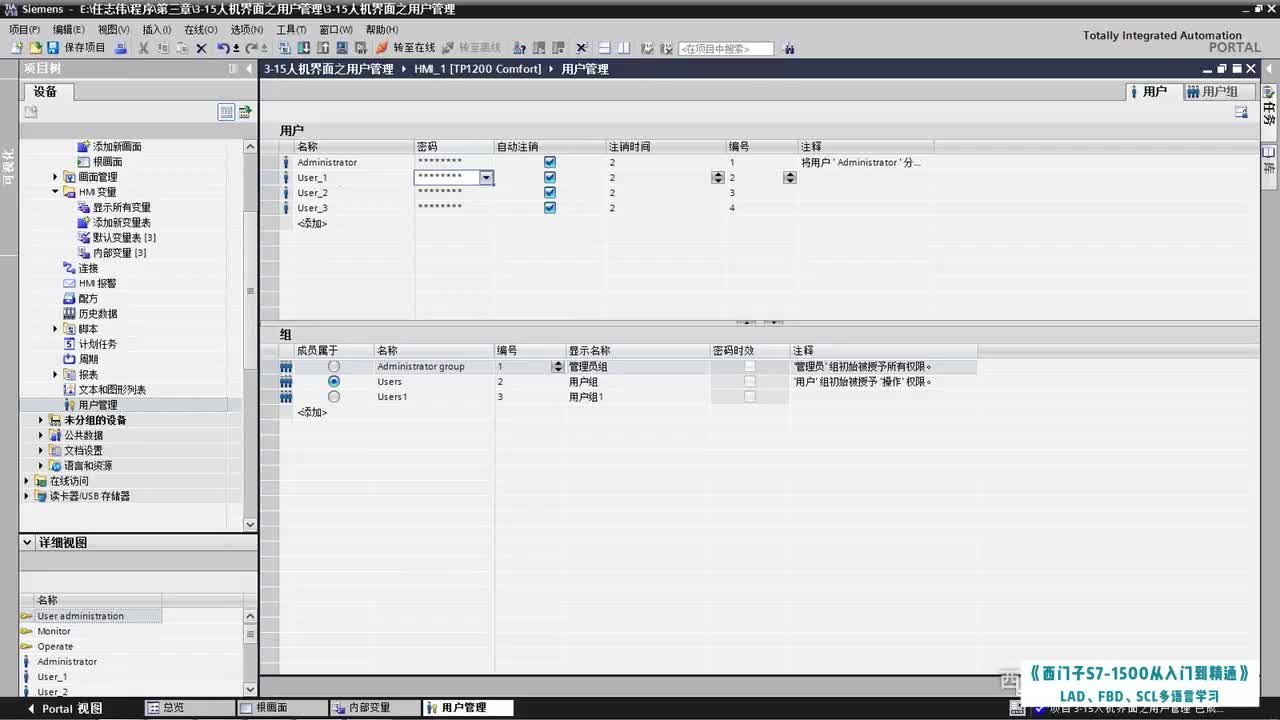Click the Administrator group row icon

point(286,367)
